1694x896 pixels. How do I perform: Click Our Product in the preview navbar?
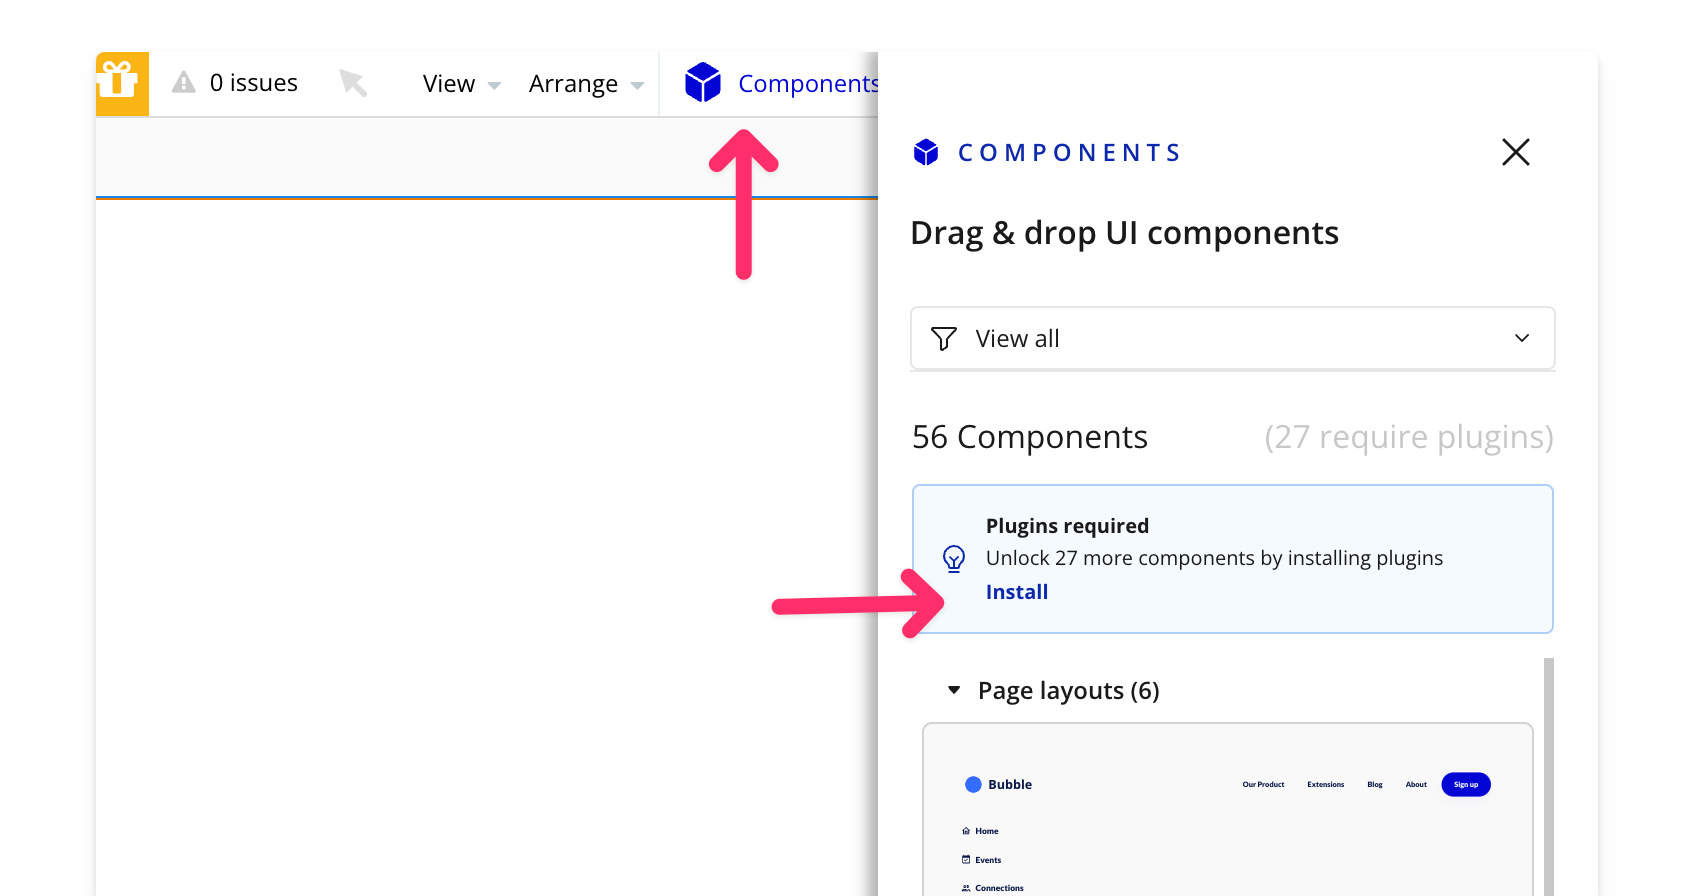[x=1263, y=785]
